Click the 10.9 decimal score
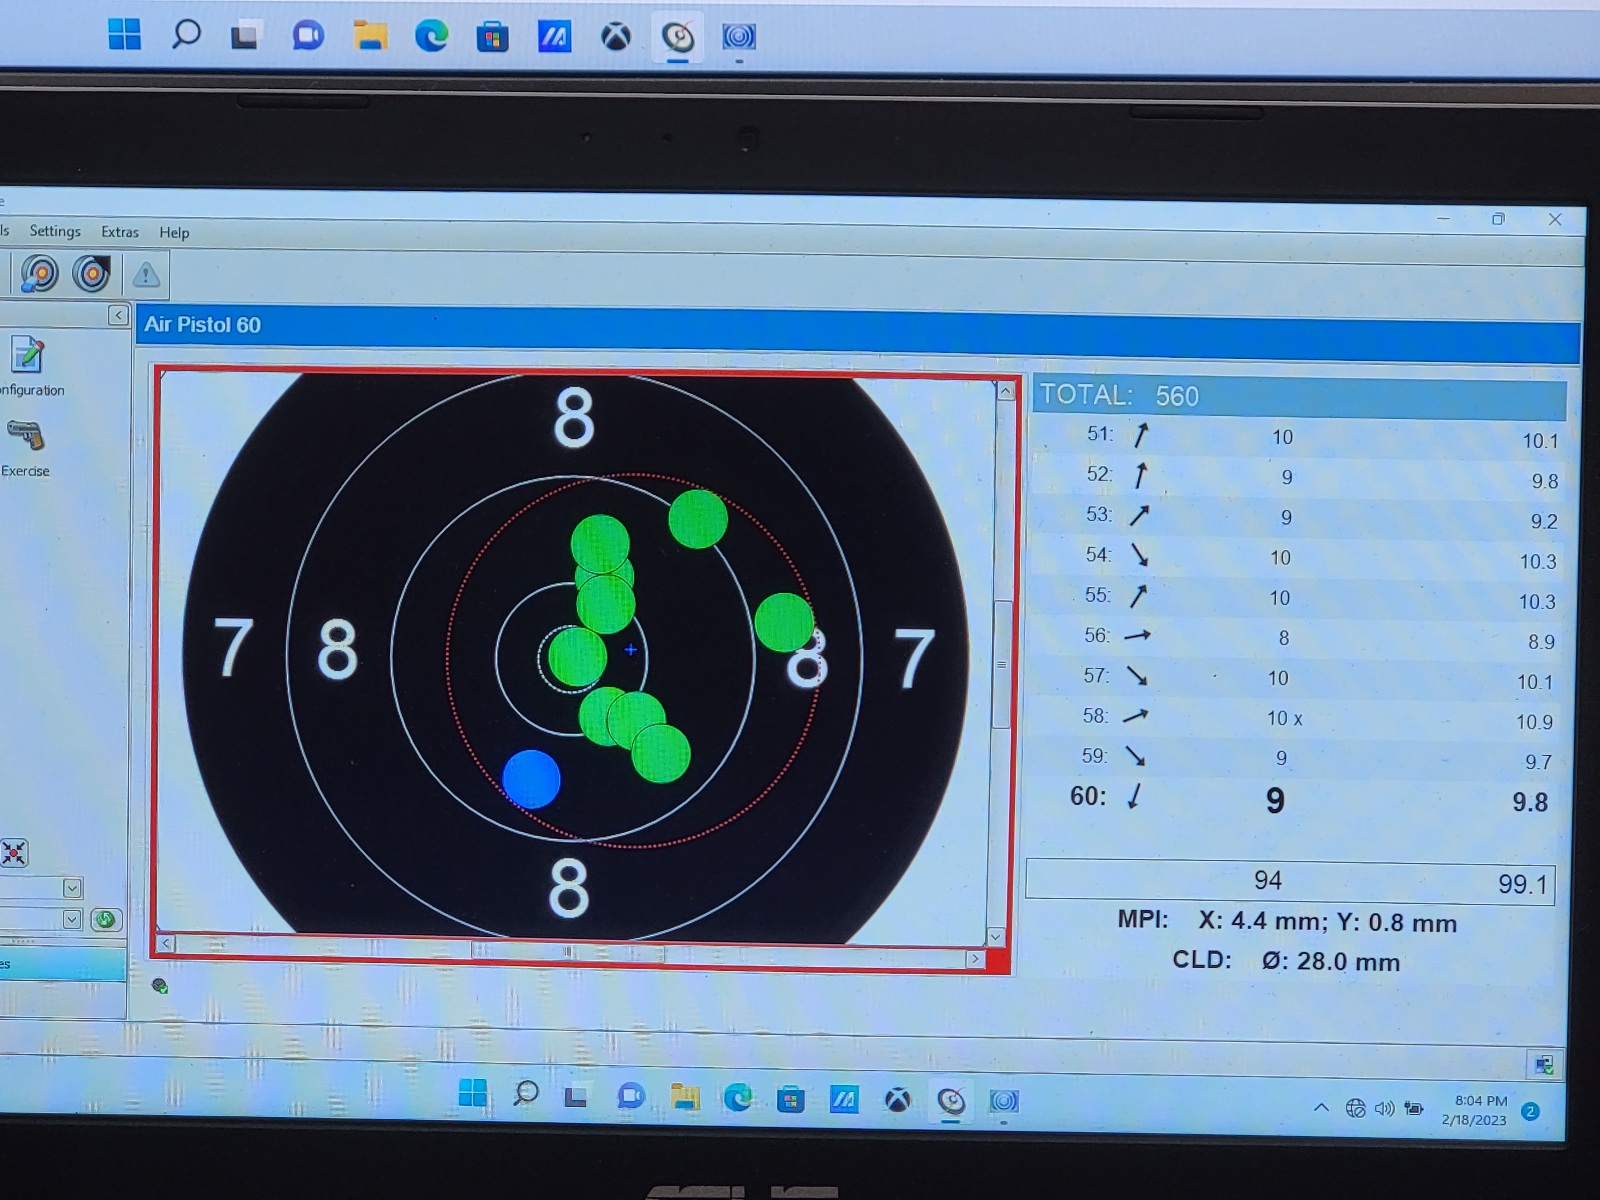Image resolution: width=1600 pixels, height=1200 pixels. click(x=1534, y=722)
